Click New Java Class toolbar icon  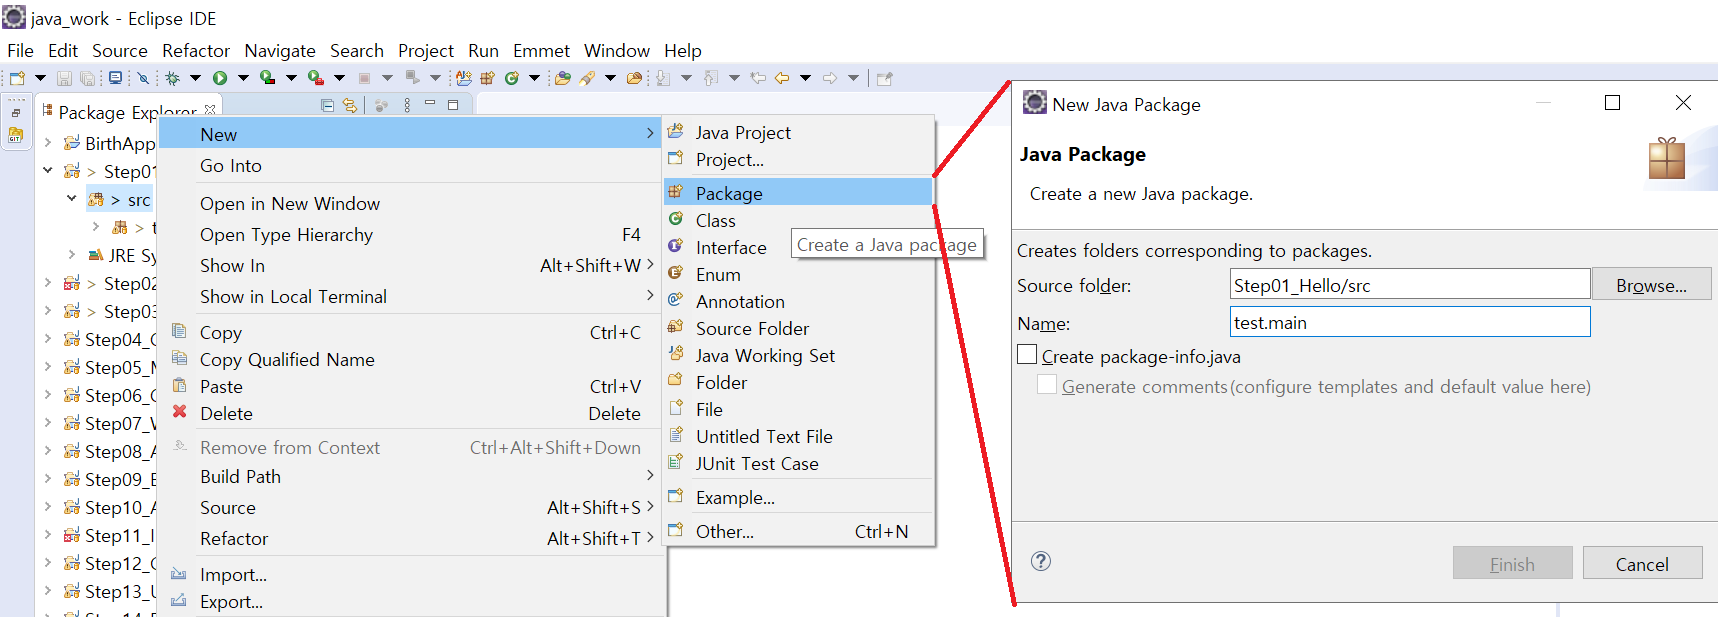(x=511, y=78)
